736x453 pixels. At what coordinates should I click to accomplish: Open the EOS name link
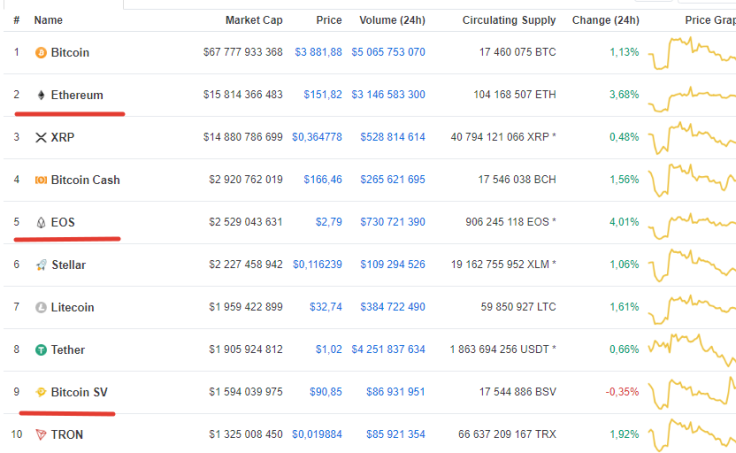(x=63, y=223)
